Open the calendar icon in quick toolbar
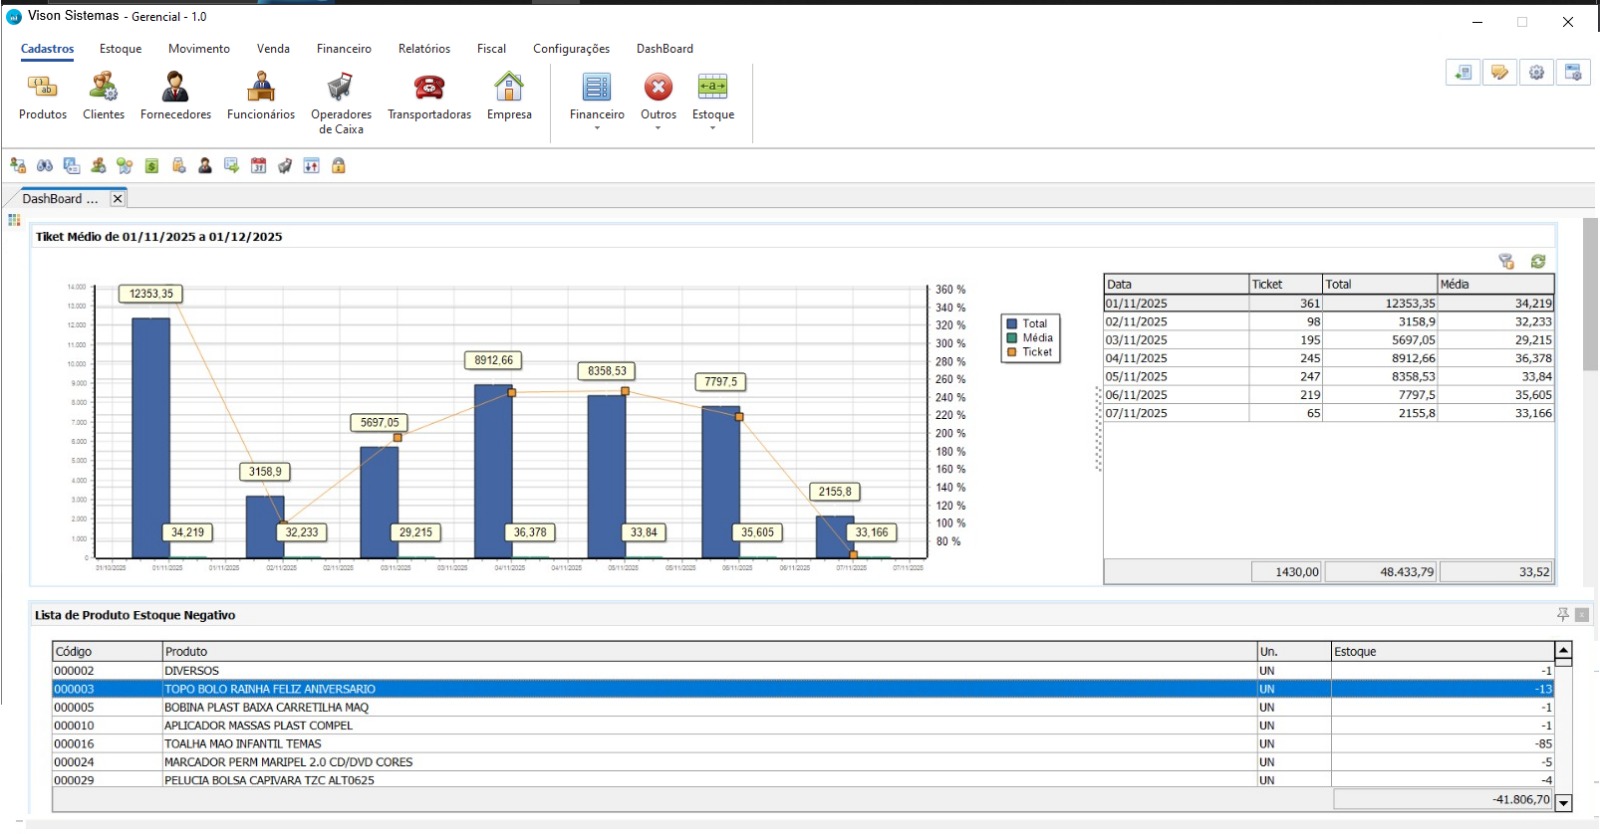The image size is (1600, 834). tap(258, 166)
